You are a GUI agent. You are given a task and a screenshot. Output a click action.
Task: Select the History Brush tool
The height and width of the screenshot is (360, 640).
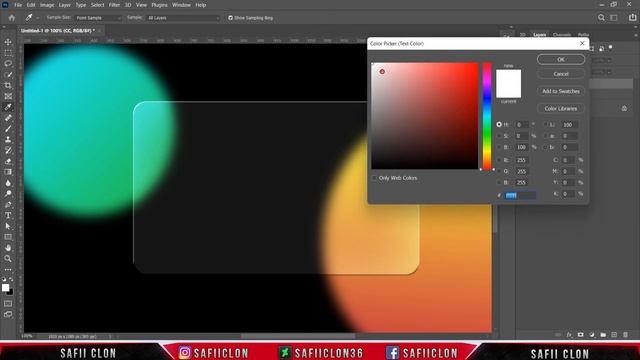coord(8,150)
